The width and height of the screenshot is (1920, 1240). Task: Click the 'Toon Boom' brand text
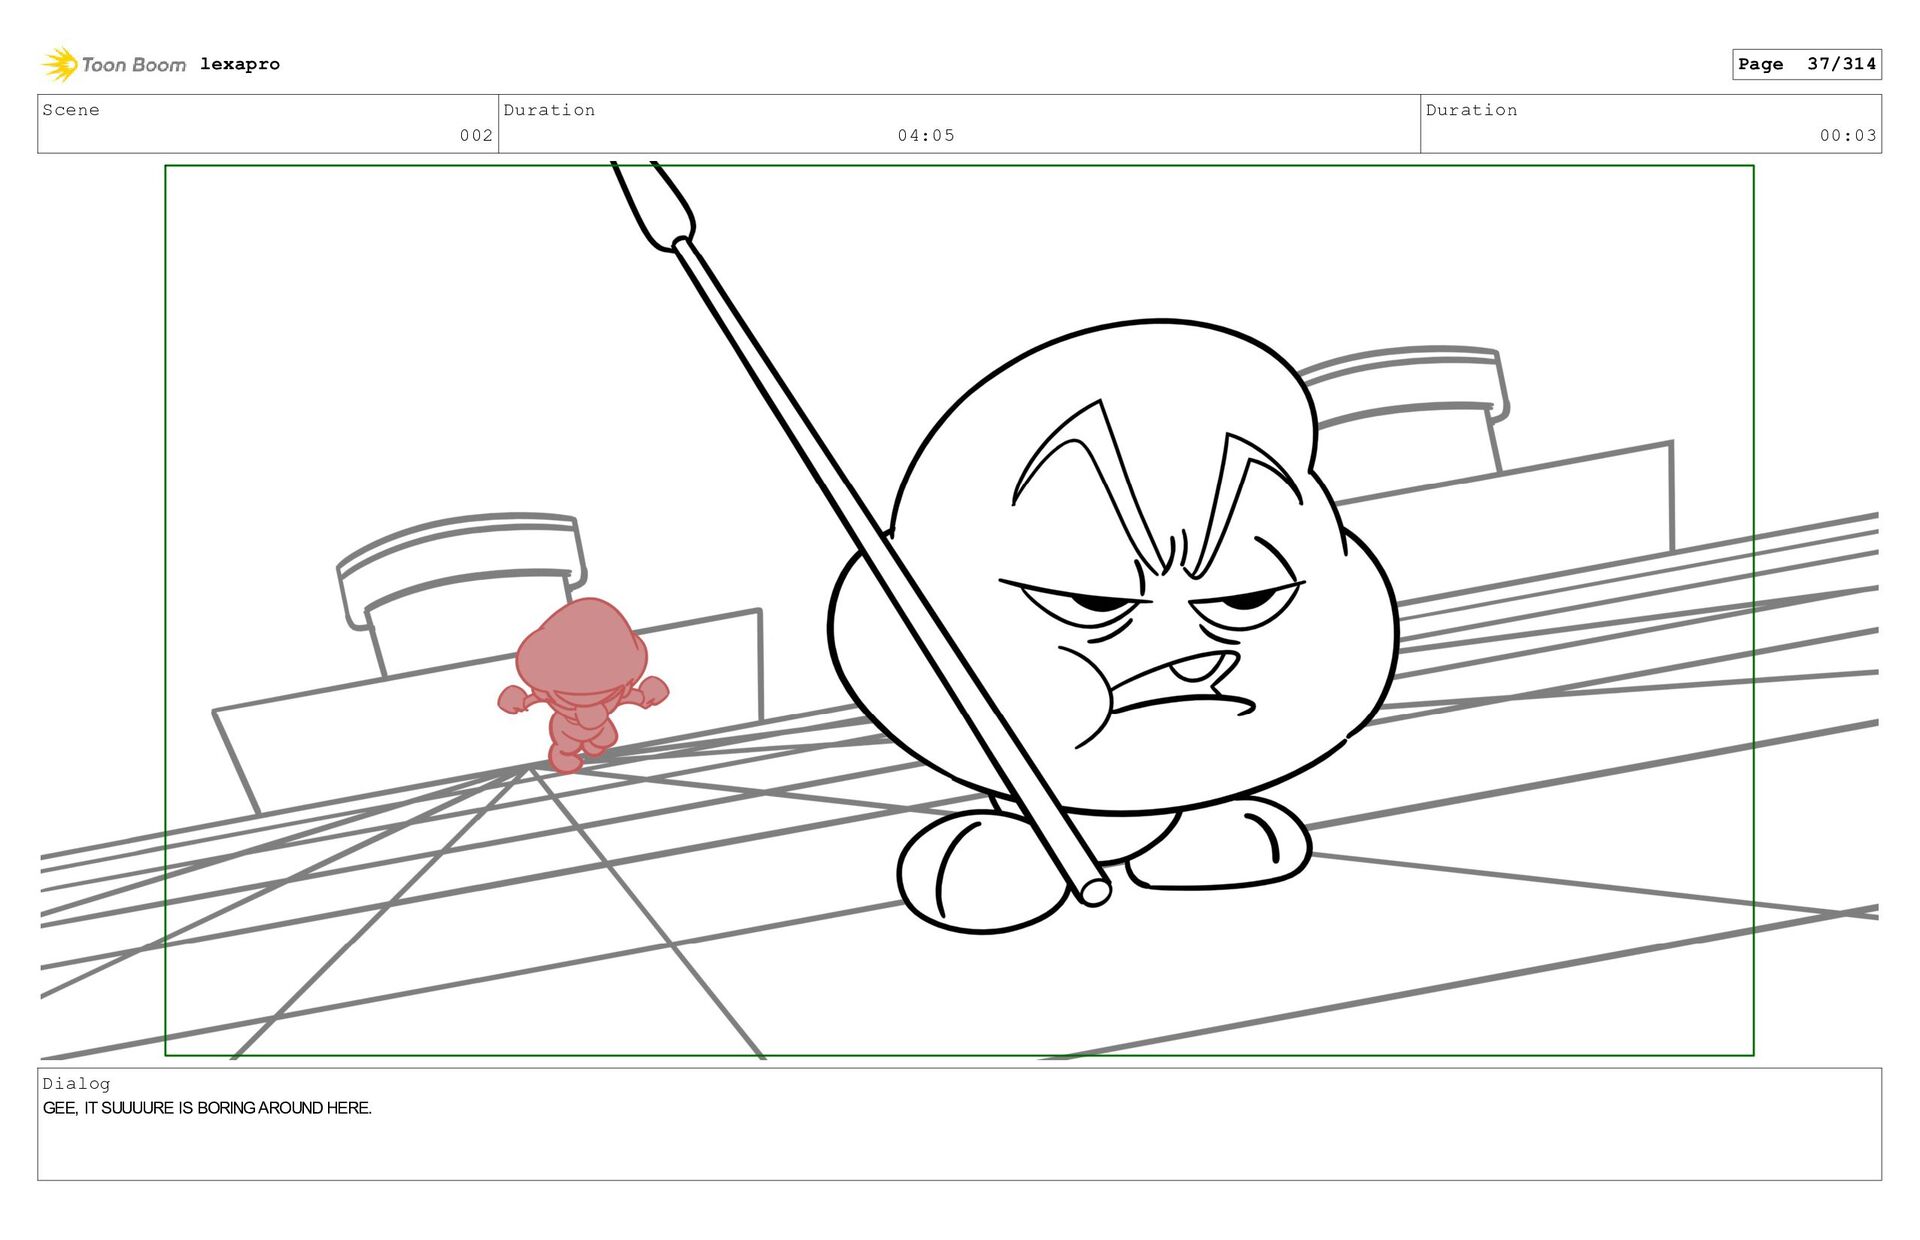(133, 65)
